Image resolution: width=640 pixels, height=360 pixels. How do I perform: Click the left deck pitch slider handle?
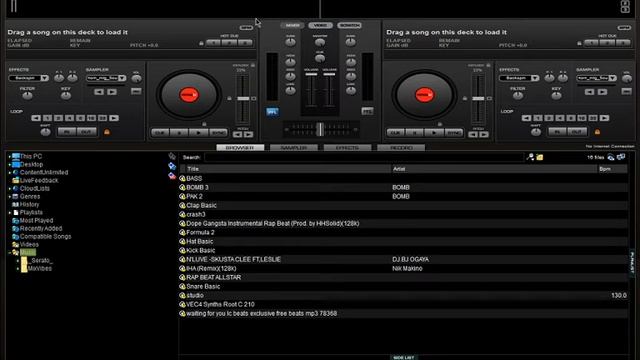[x=243, y=98]
